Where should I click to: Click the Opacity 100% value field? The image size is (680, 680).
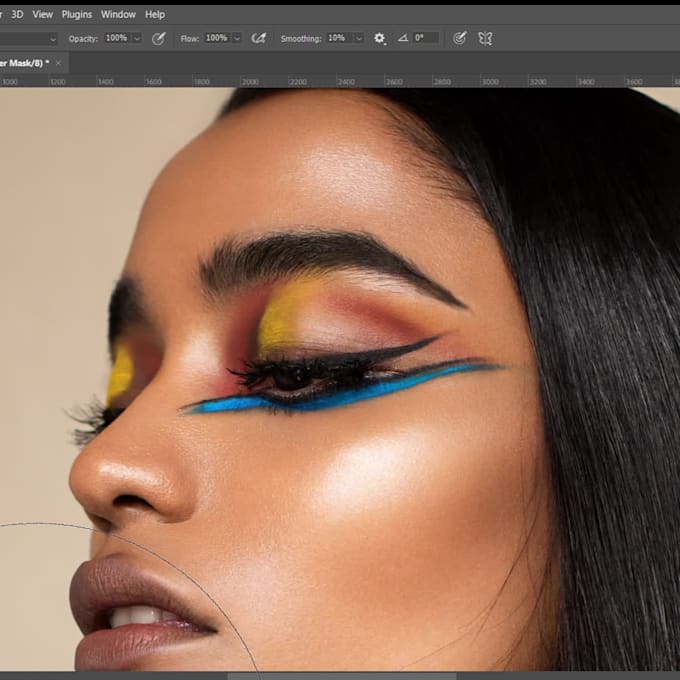tap(117, 38)
